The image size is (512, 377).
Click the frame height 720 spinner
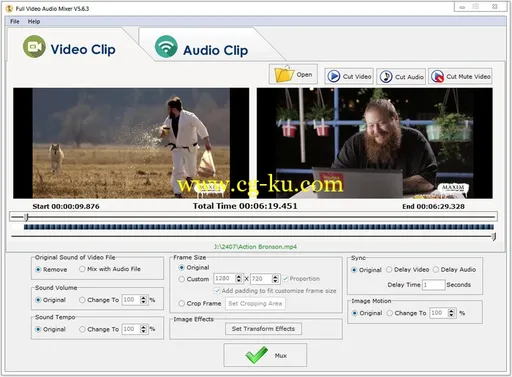275,278
